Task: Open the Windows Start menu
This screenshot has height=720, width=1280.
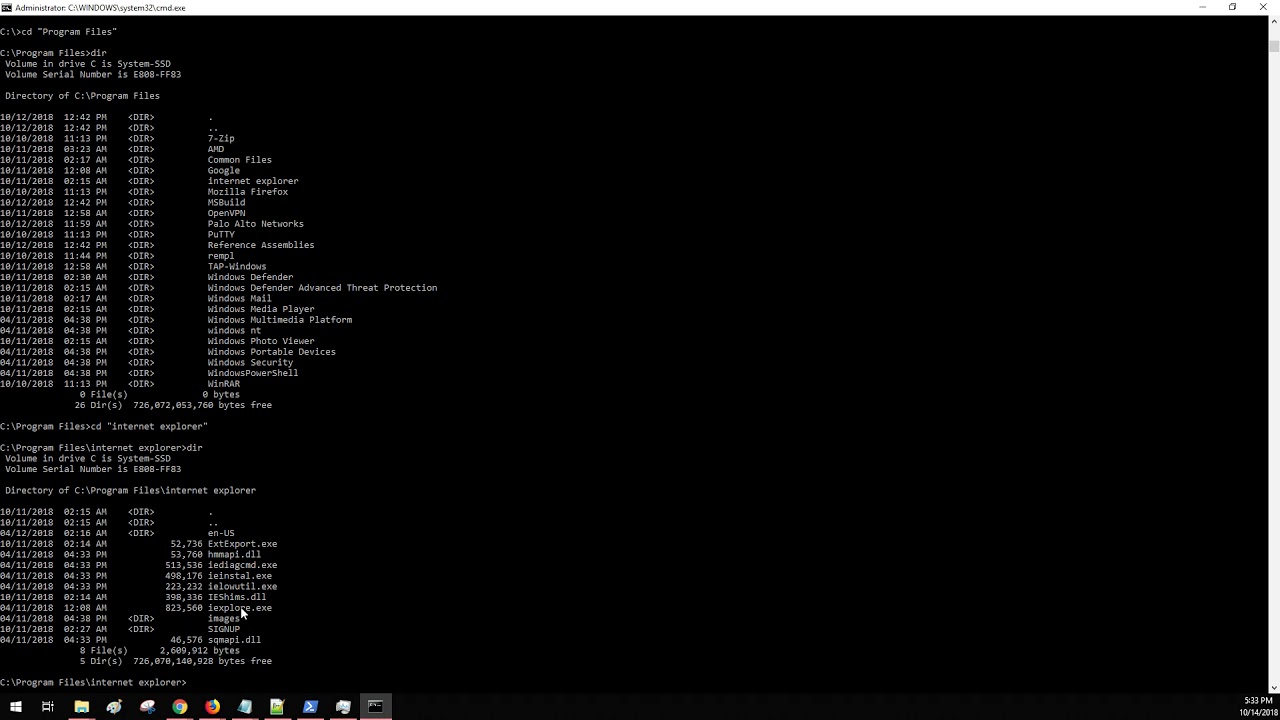Action: click(15, 707)
